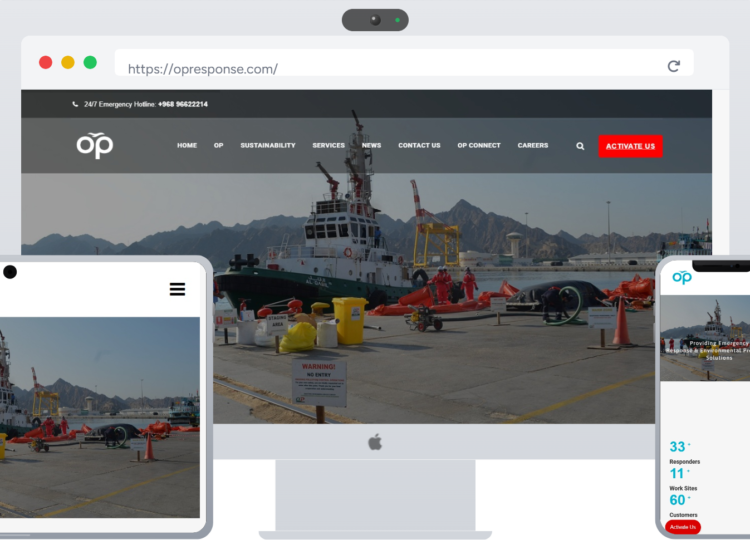
Task: Choose CONTACT US in the navigation
Action: click(419, 146)
